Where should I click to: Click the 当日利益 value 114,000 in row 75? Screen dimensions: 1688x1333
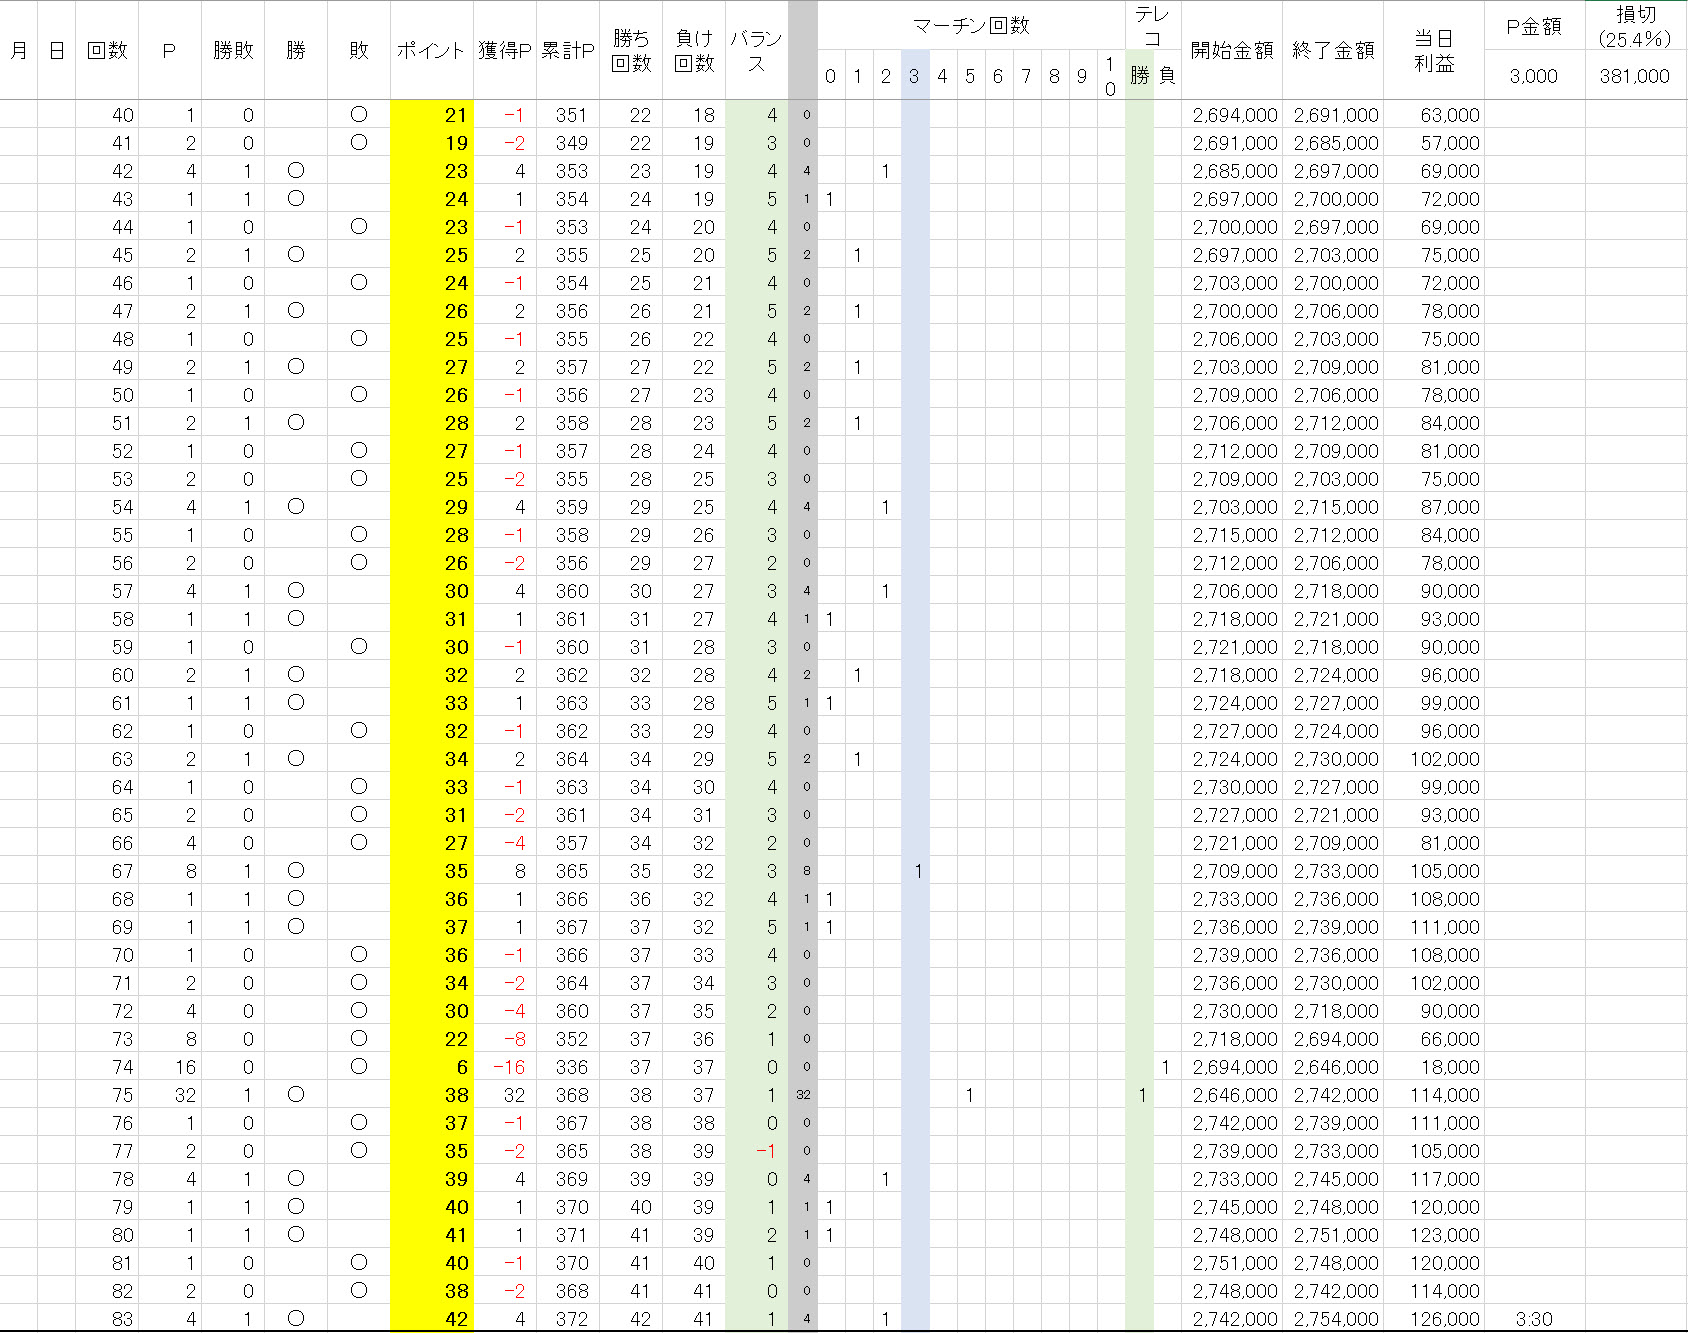coord(1434,1095)
